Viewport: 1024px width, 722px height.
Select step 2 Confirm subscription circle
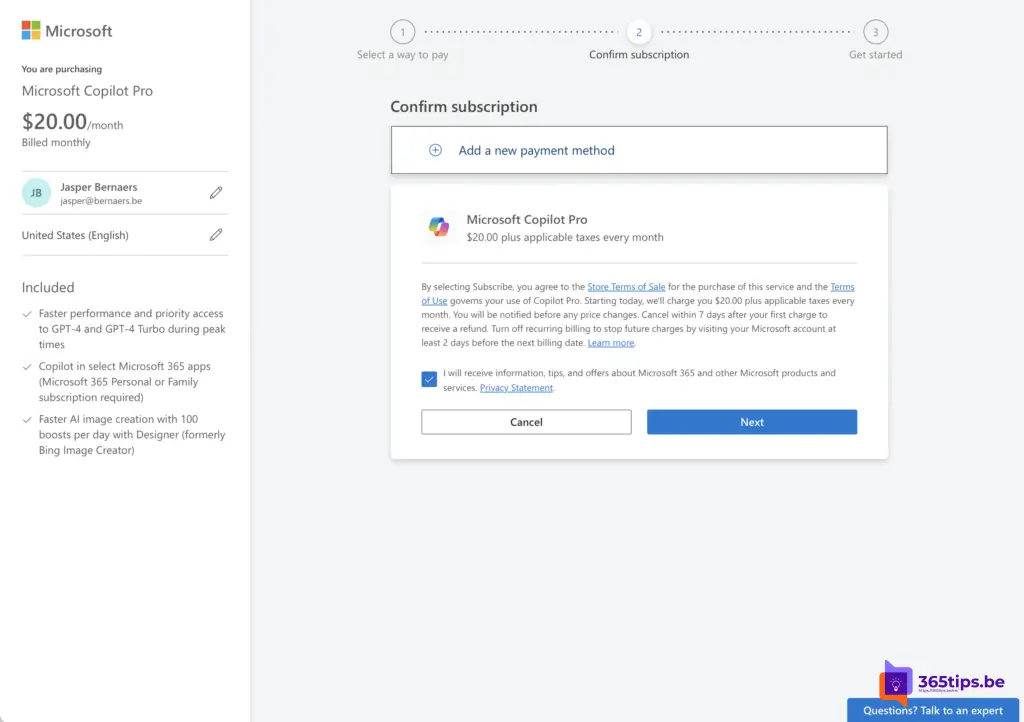639,32
